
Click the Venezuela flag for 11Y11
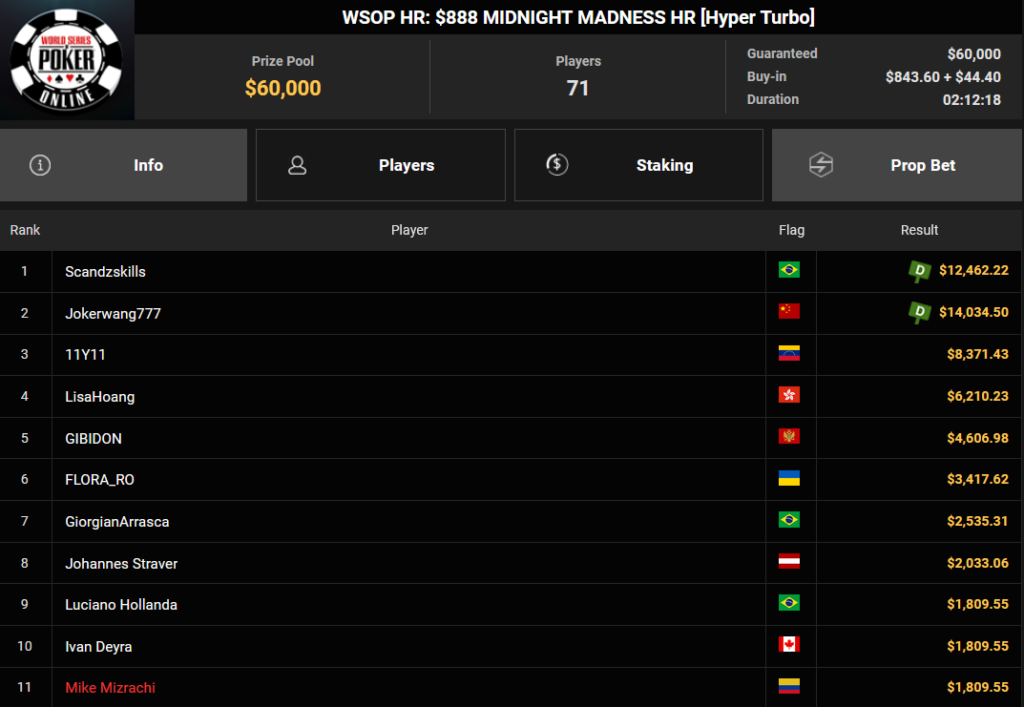pos(789,353)
